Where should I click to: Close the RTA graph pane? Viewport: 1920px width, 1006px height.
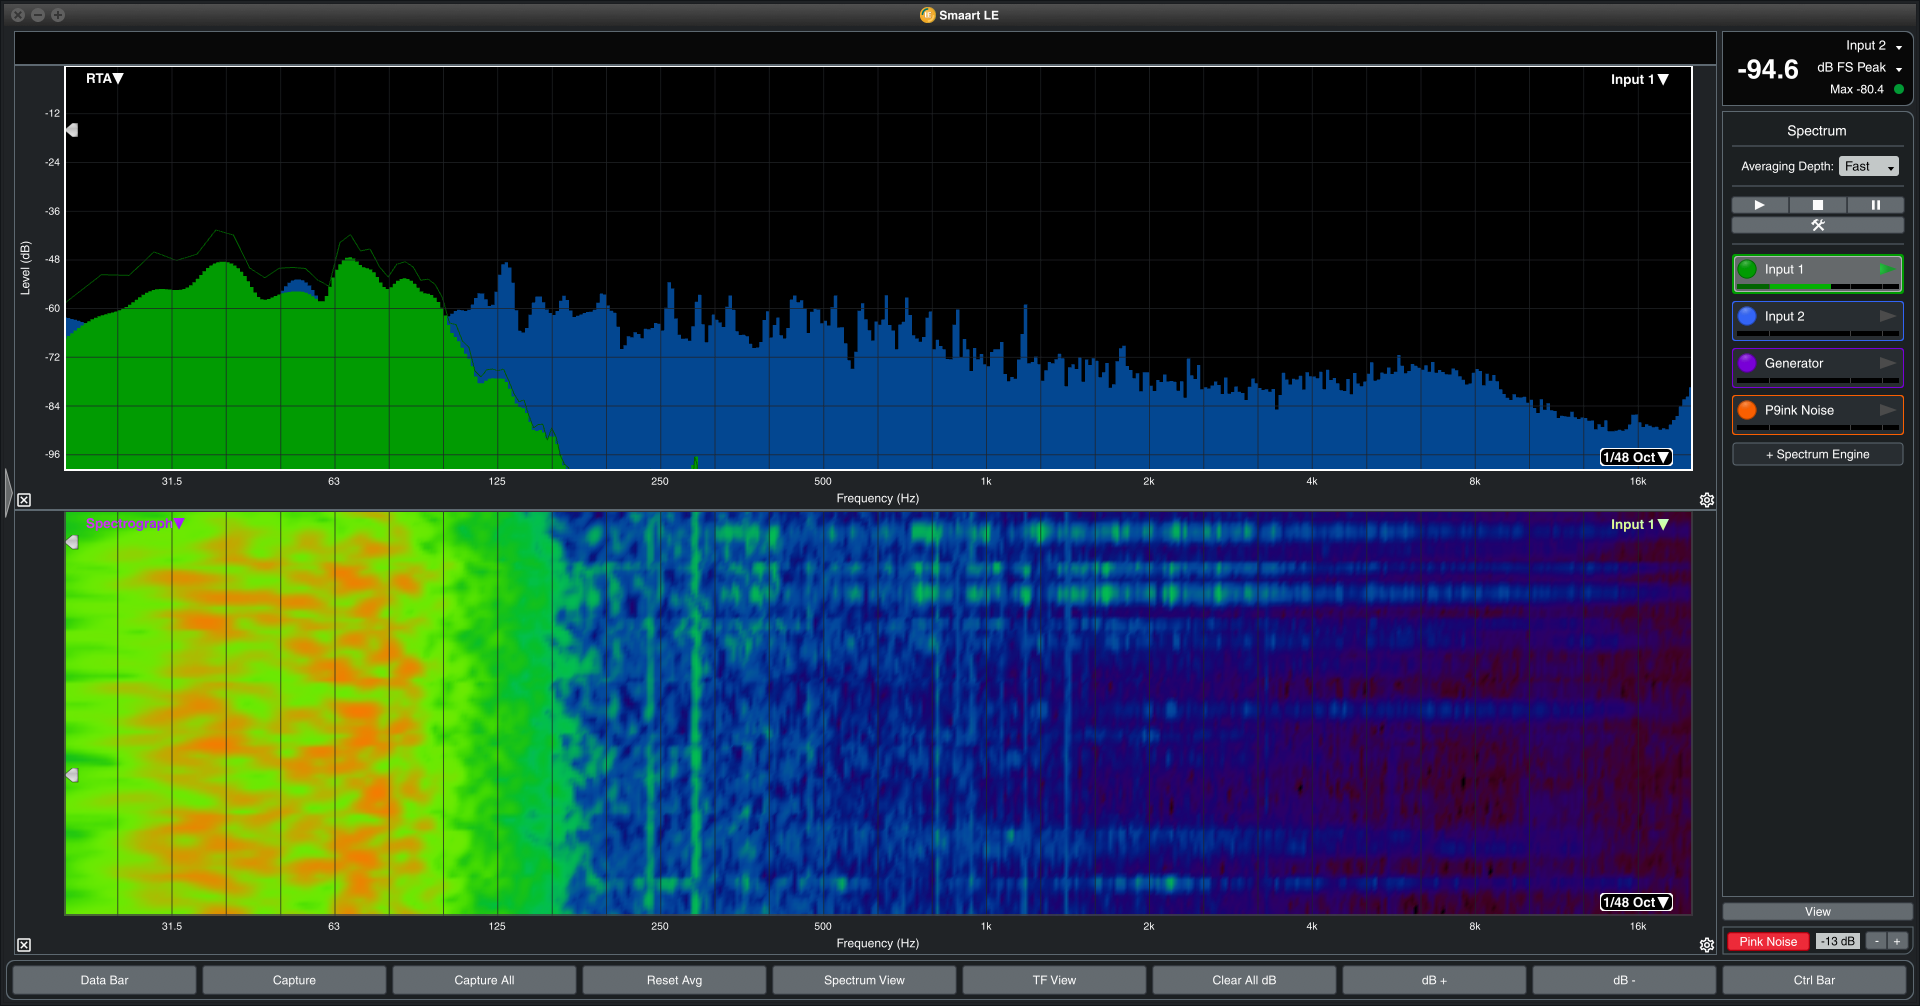[24, 500]
